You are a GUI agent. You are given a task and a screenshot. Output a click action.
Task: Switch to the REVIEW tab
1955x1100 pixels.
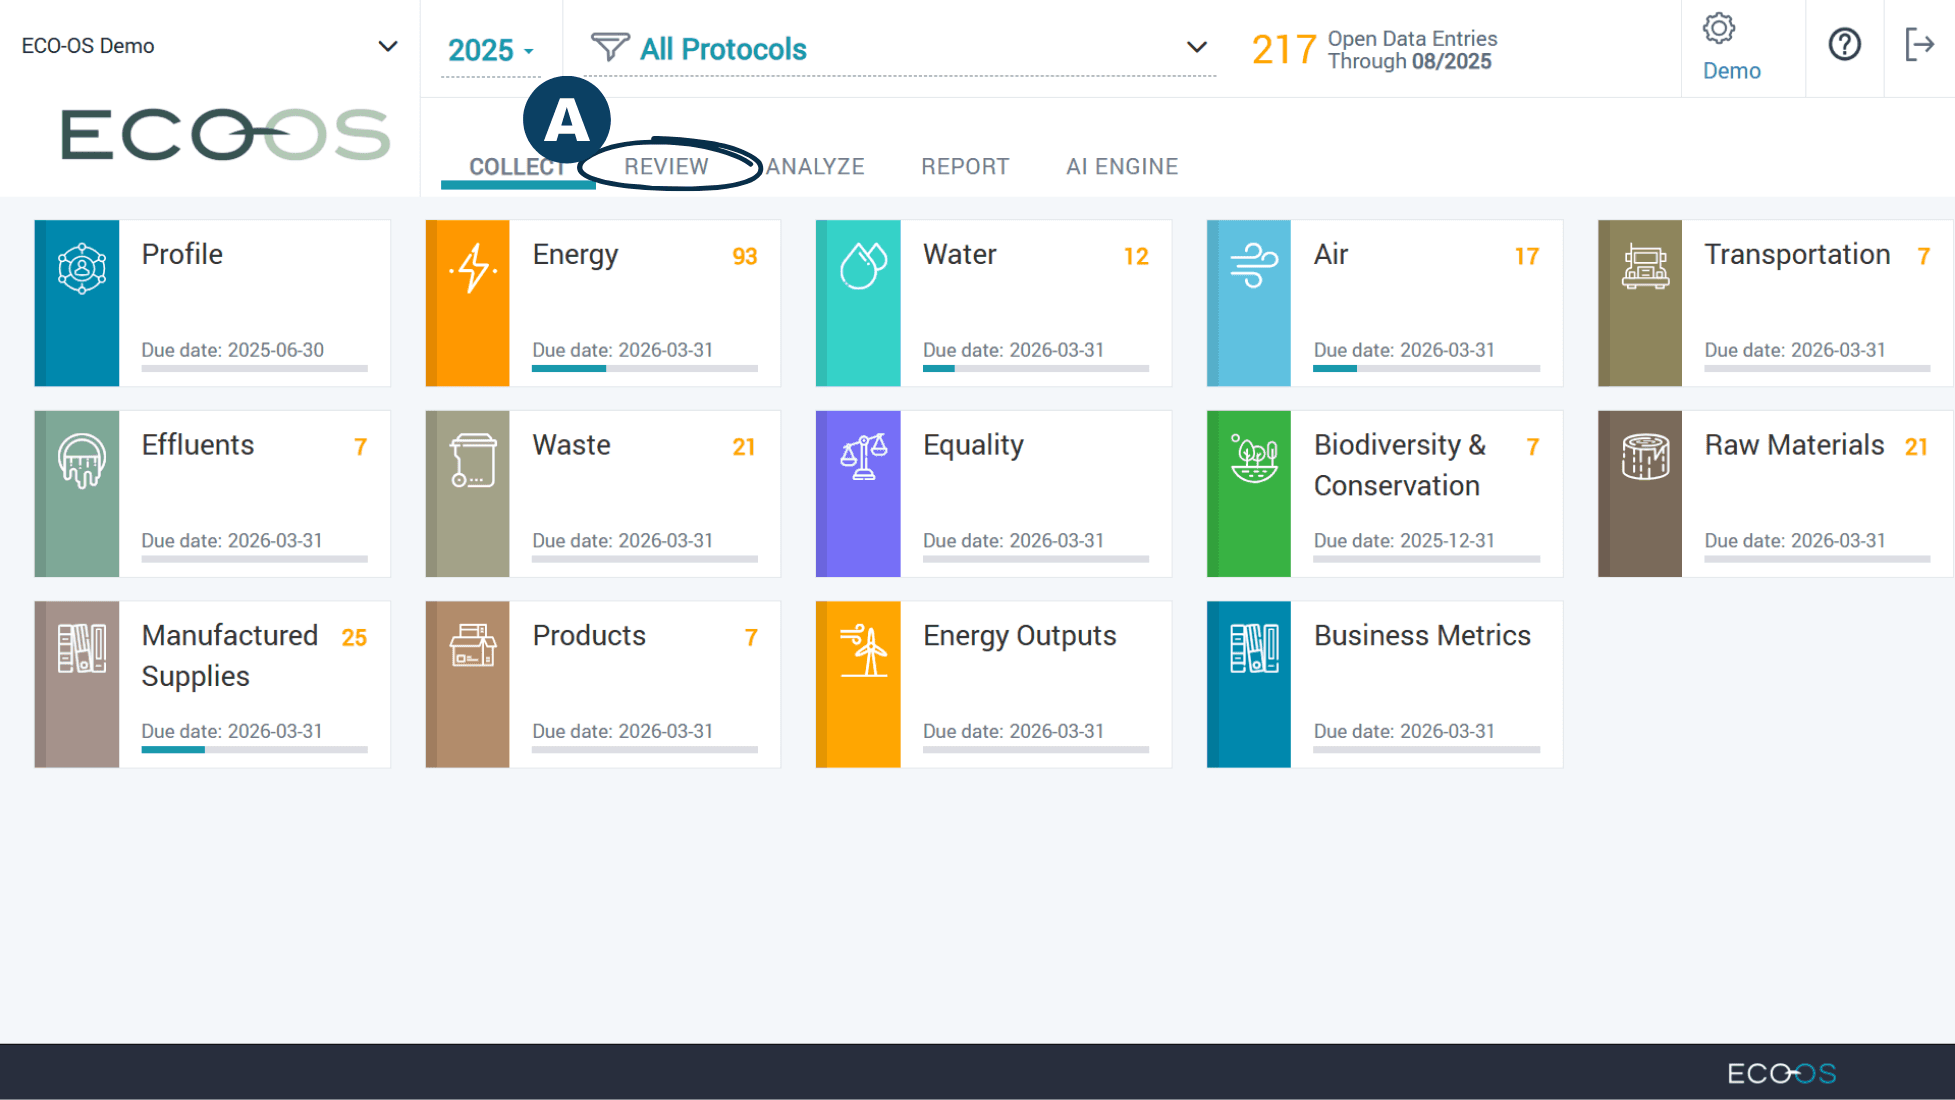(666, 167)
